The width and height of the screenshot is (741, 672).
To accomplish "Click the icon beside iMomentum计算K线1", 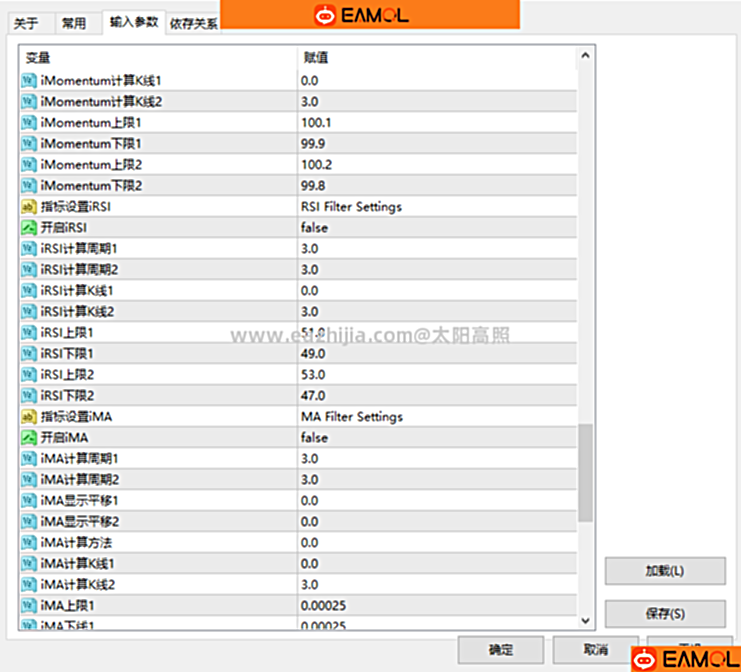I will [28, 80].
